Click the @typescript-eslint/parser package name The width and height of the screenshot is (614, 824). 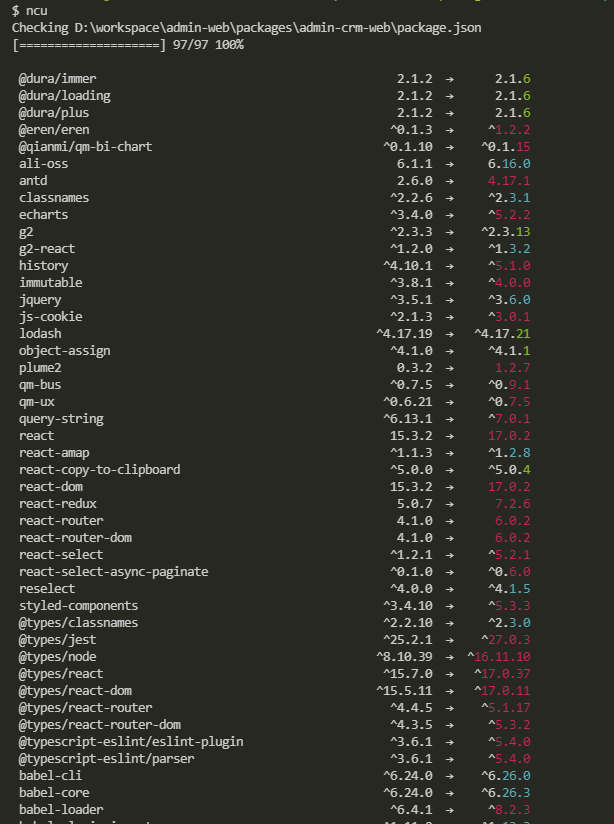tap(107, 759)
